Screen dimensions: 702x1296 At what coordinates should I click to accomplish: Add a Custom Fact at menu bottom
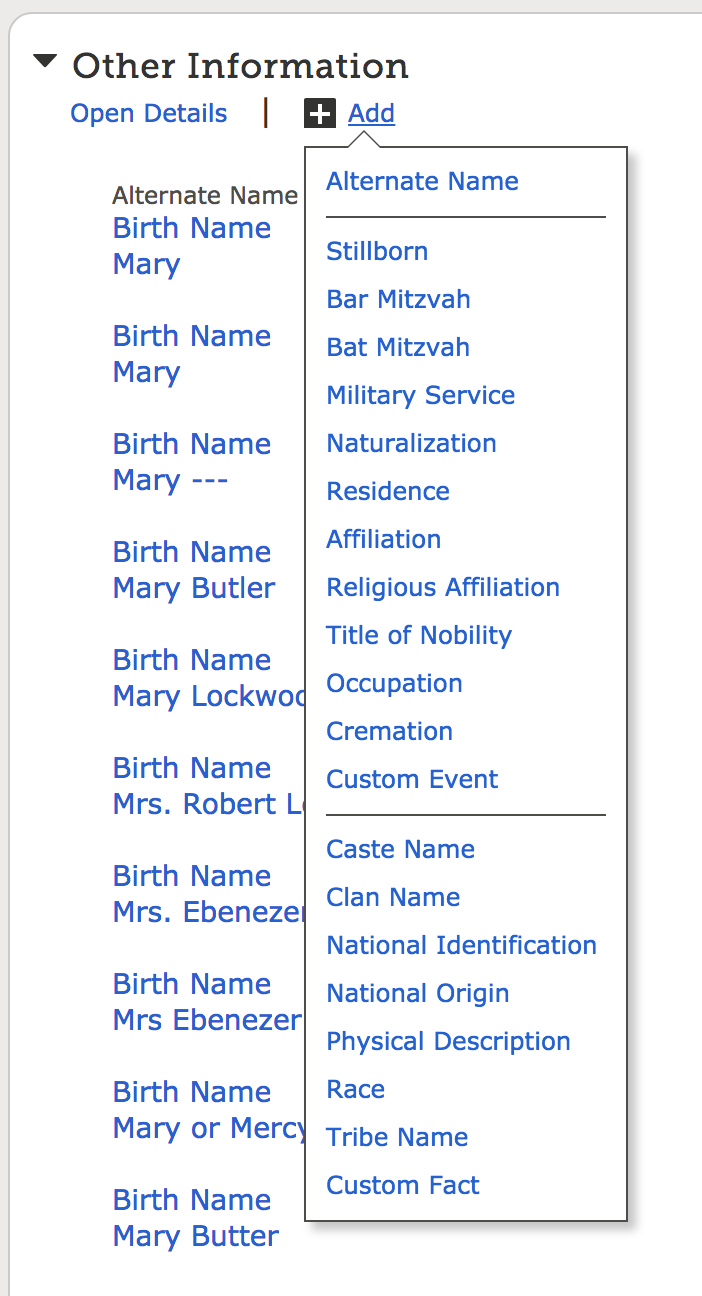tap(402, 1185)
